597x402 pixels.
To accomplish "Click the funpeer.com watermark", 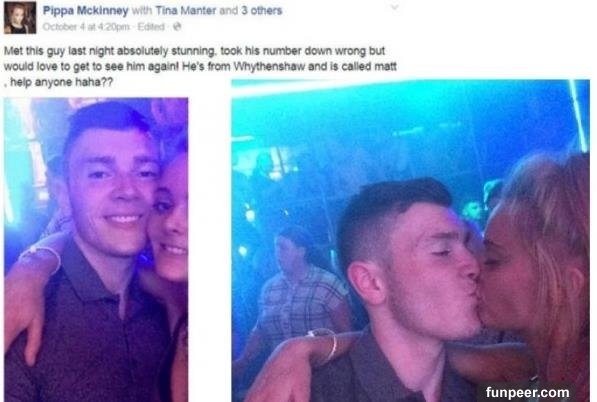I will 527,392.
